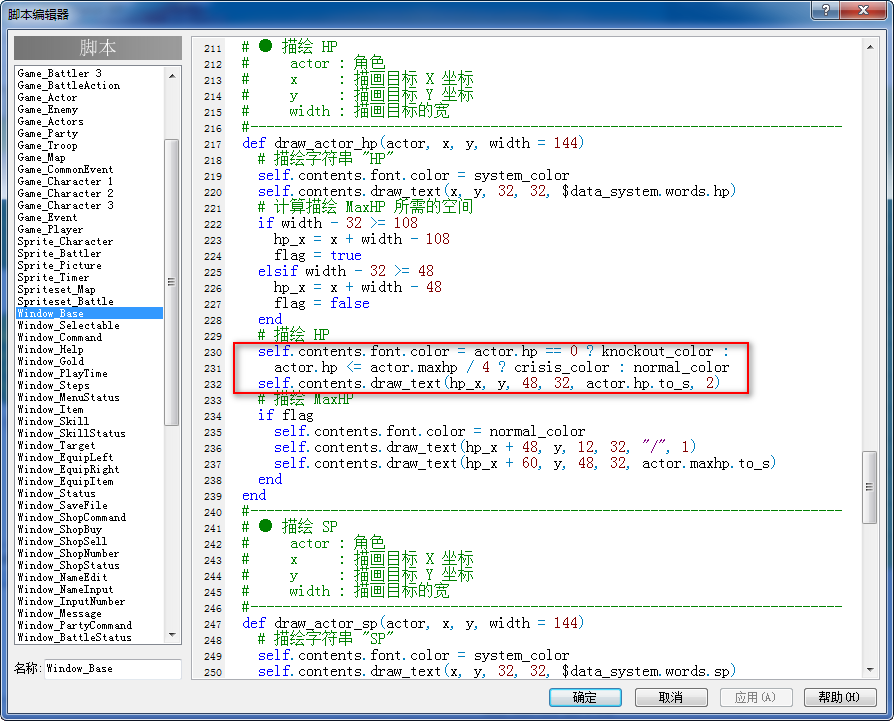894x721 pixels.
Task: Click script list scroll up arrow
Action: tap(172, 75)
